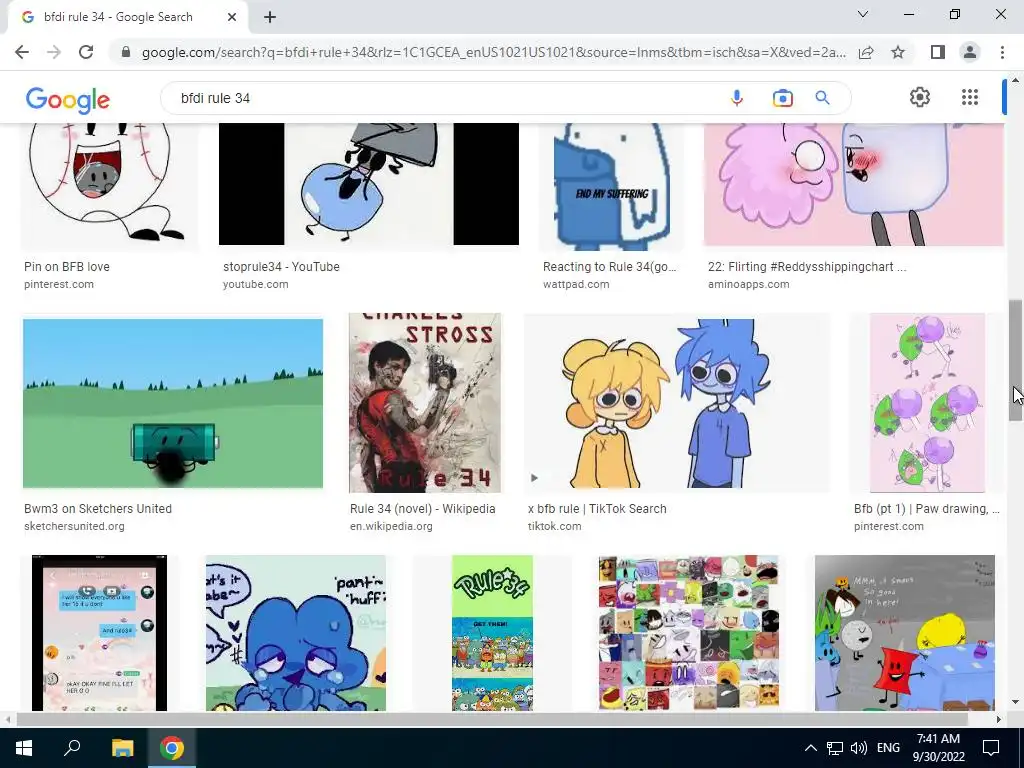
Task: Share this page icon in address bar
Action: coord(866,52)
